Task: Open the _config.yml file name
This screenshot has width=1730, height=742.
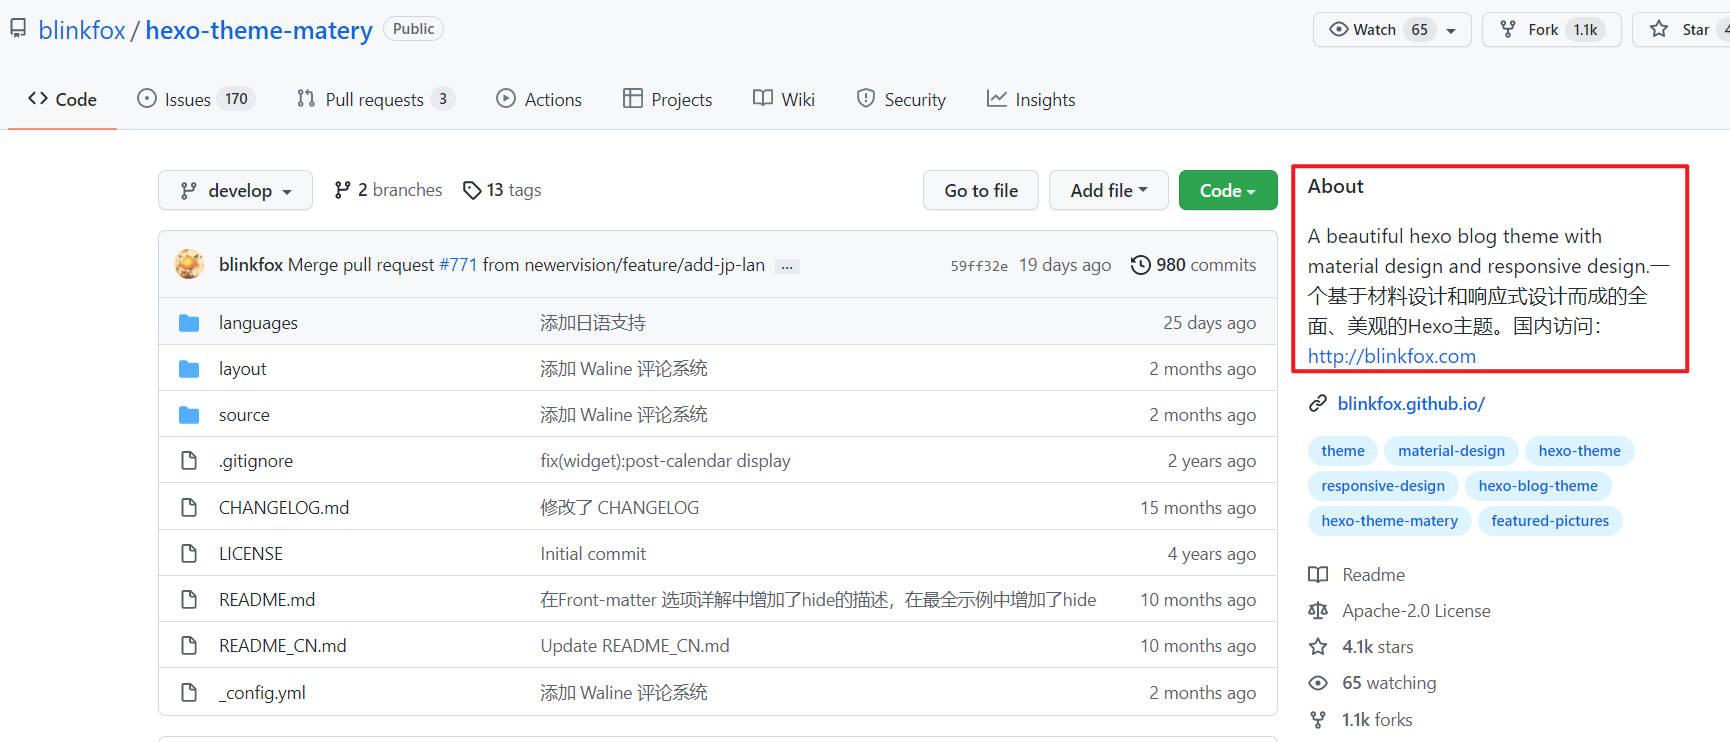Action: [262, 693]
